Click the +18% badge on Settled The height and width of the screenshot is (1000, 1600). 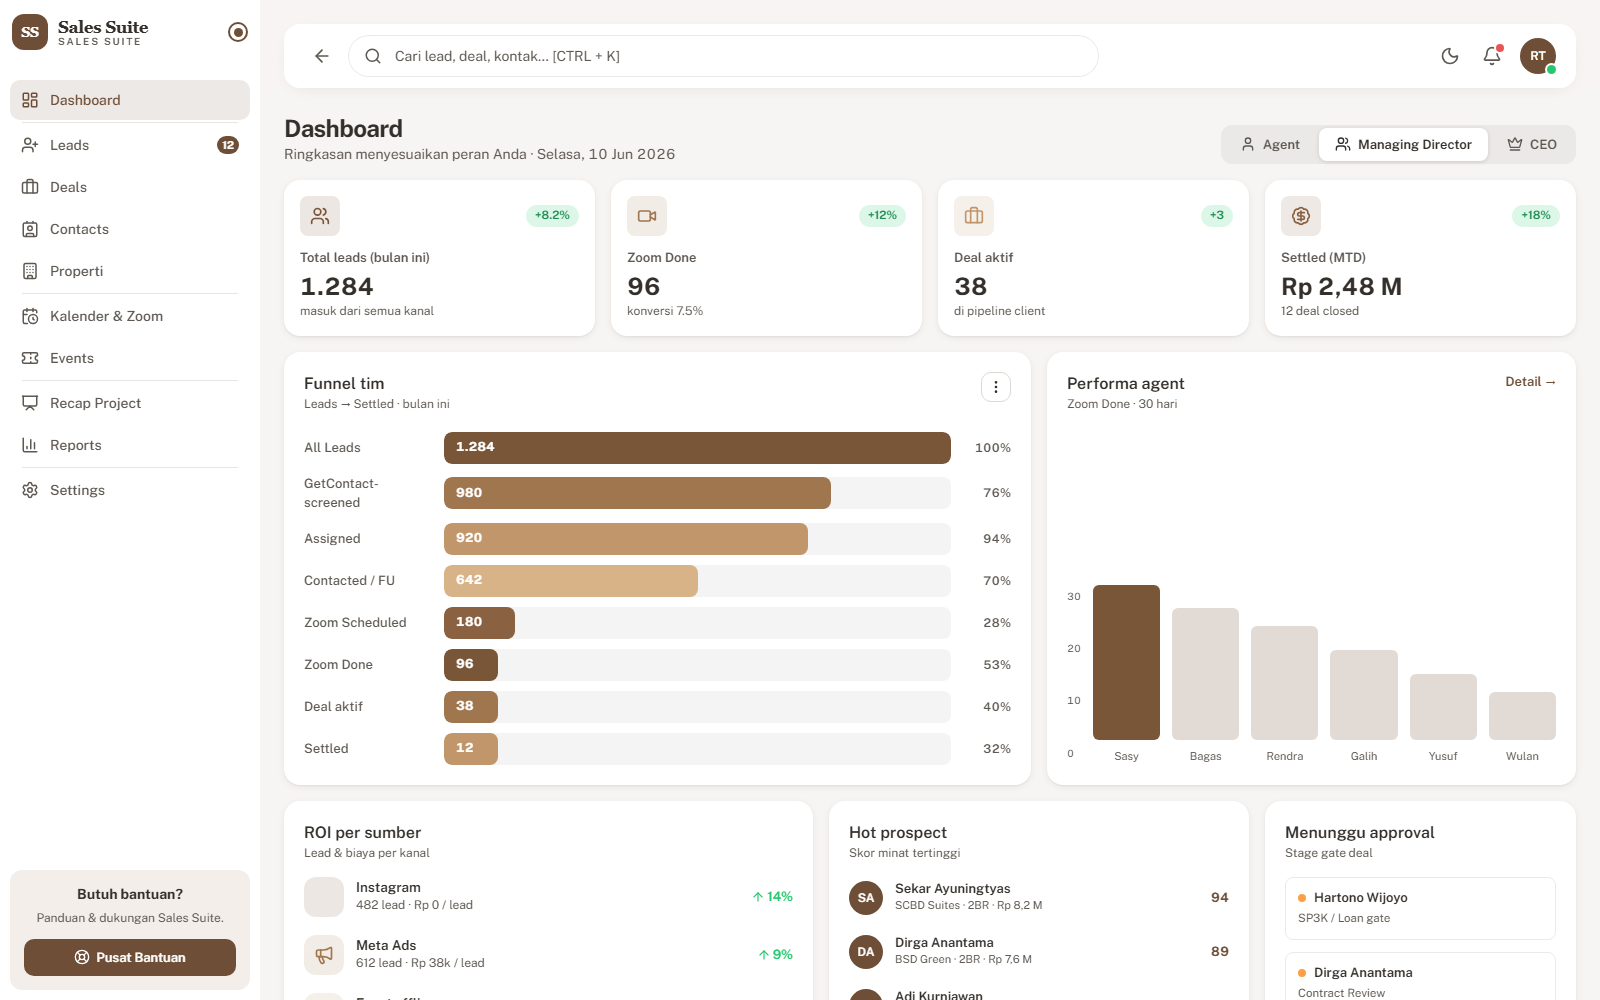point(1536,215)
